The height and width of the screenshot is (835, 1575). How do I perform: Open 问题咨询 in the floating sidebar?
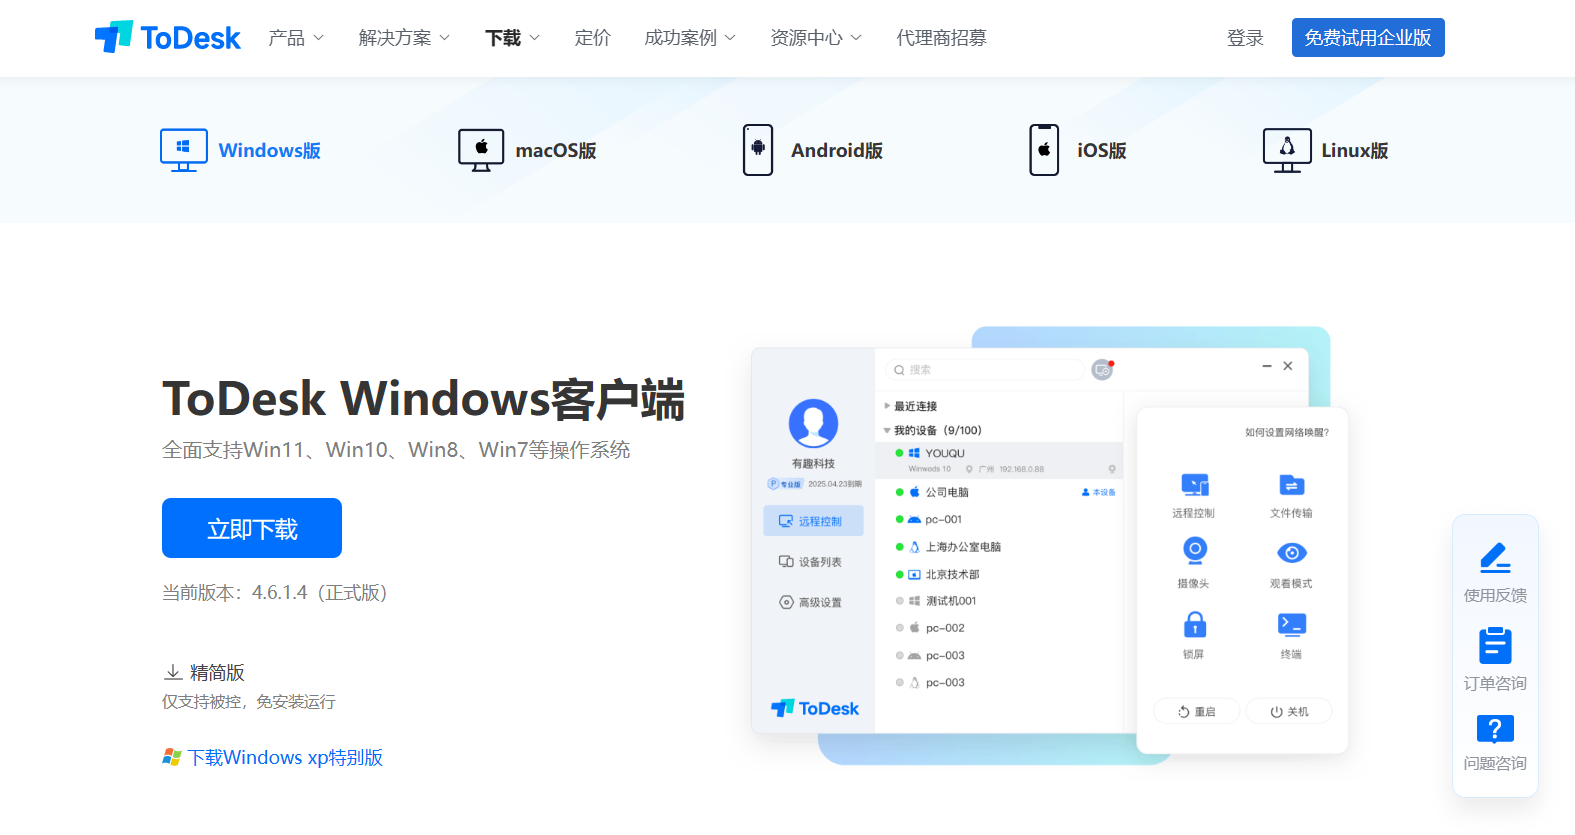(x=1495, y=742)
